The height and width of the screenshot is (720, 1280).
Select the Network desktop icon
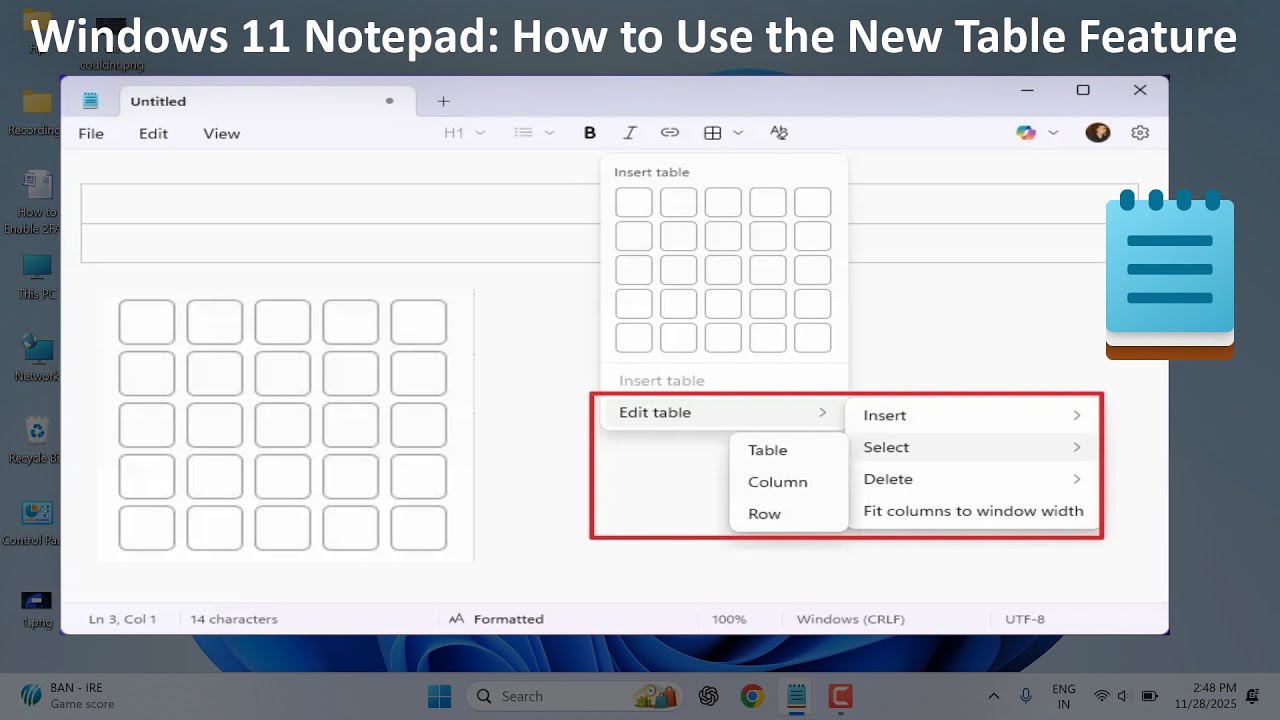point(37,358)
